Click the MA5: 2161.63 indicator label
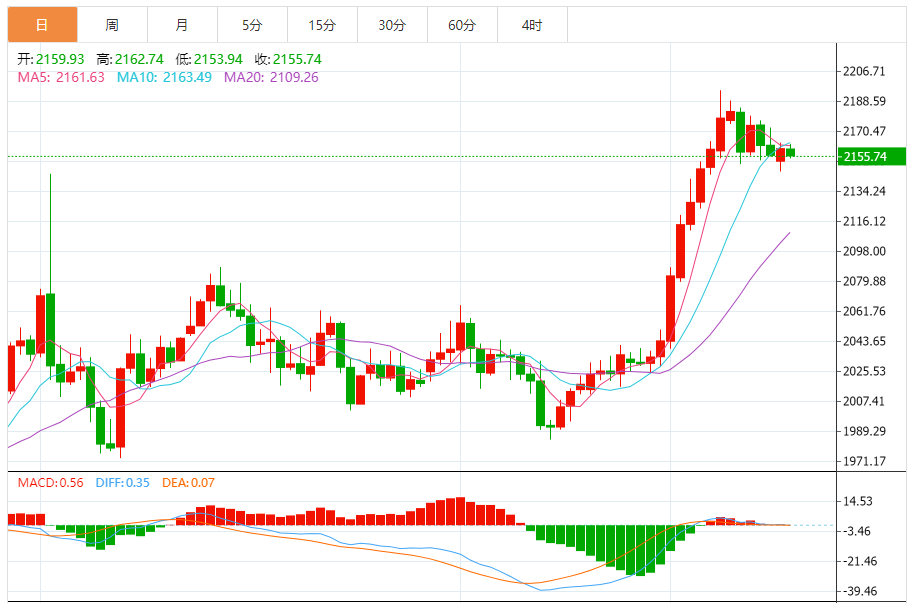 pos(61,77)
